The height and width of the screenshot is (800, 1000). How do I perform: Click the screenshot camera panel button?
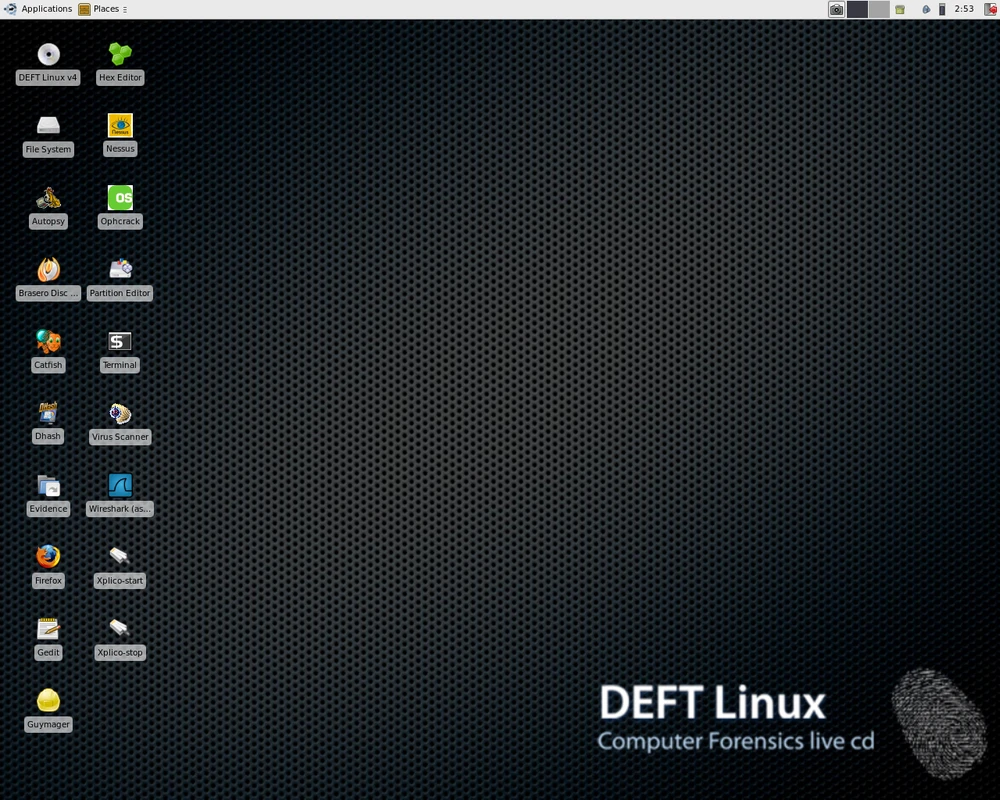[836, 9]
